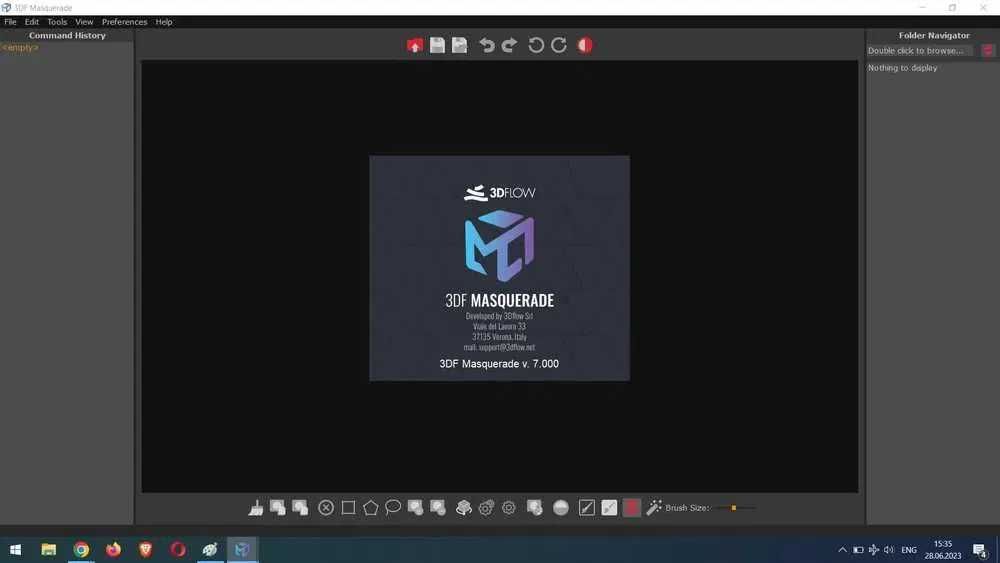Adjust the Brush Size slider
The image size is (1000, 563).
[x=734, y=508]
